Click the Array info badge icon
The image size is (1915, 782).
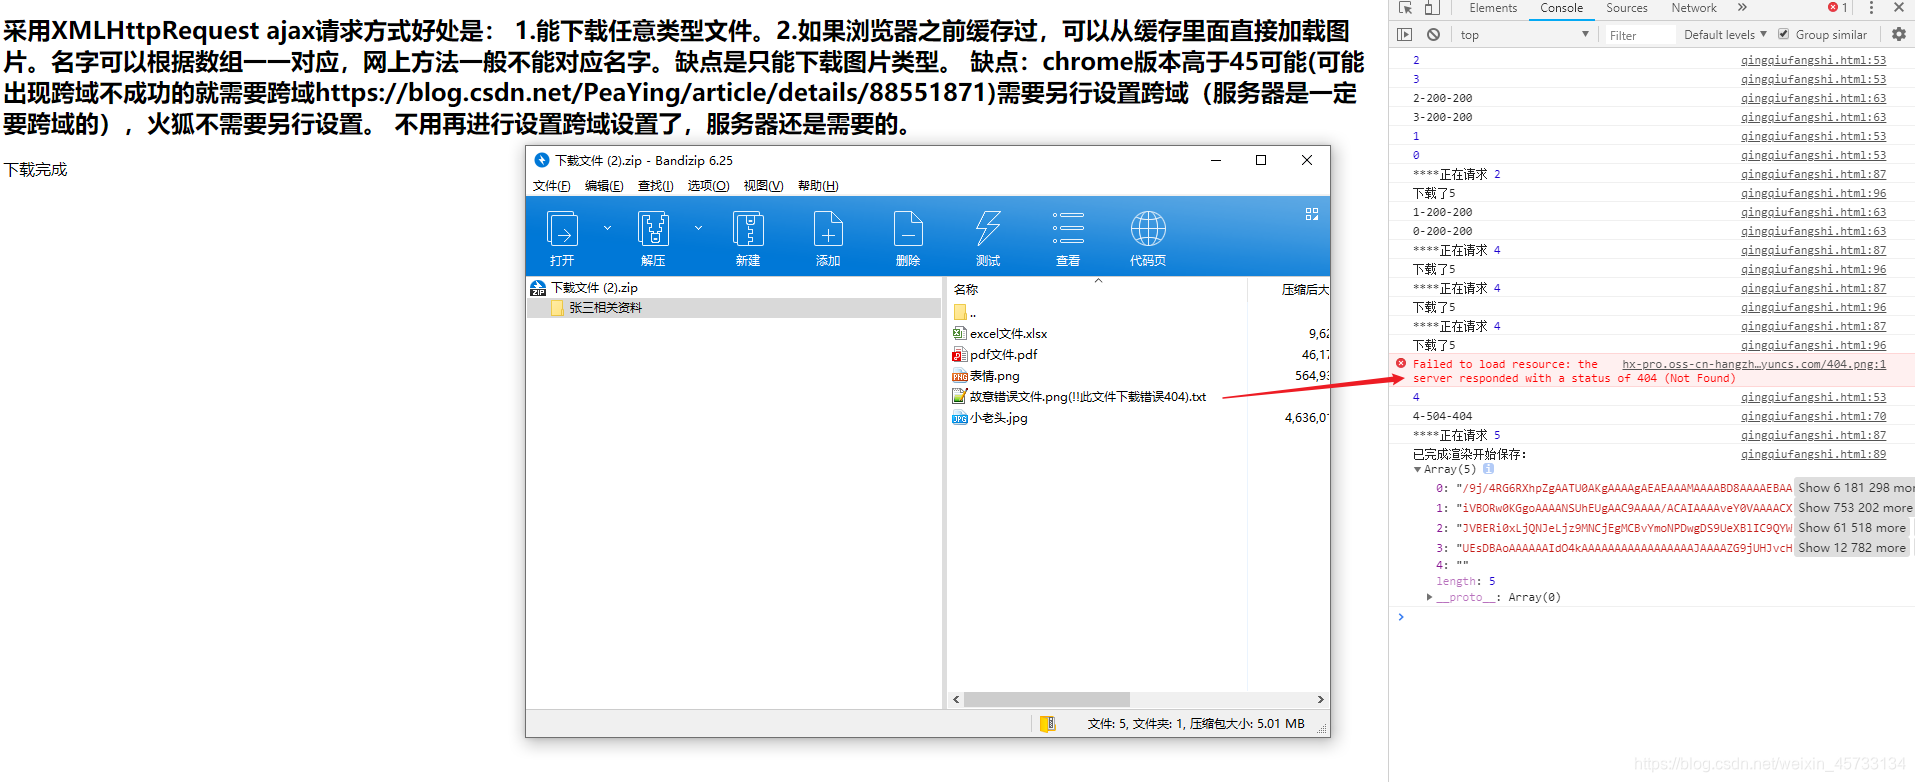[1488, 469]
